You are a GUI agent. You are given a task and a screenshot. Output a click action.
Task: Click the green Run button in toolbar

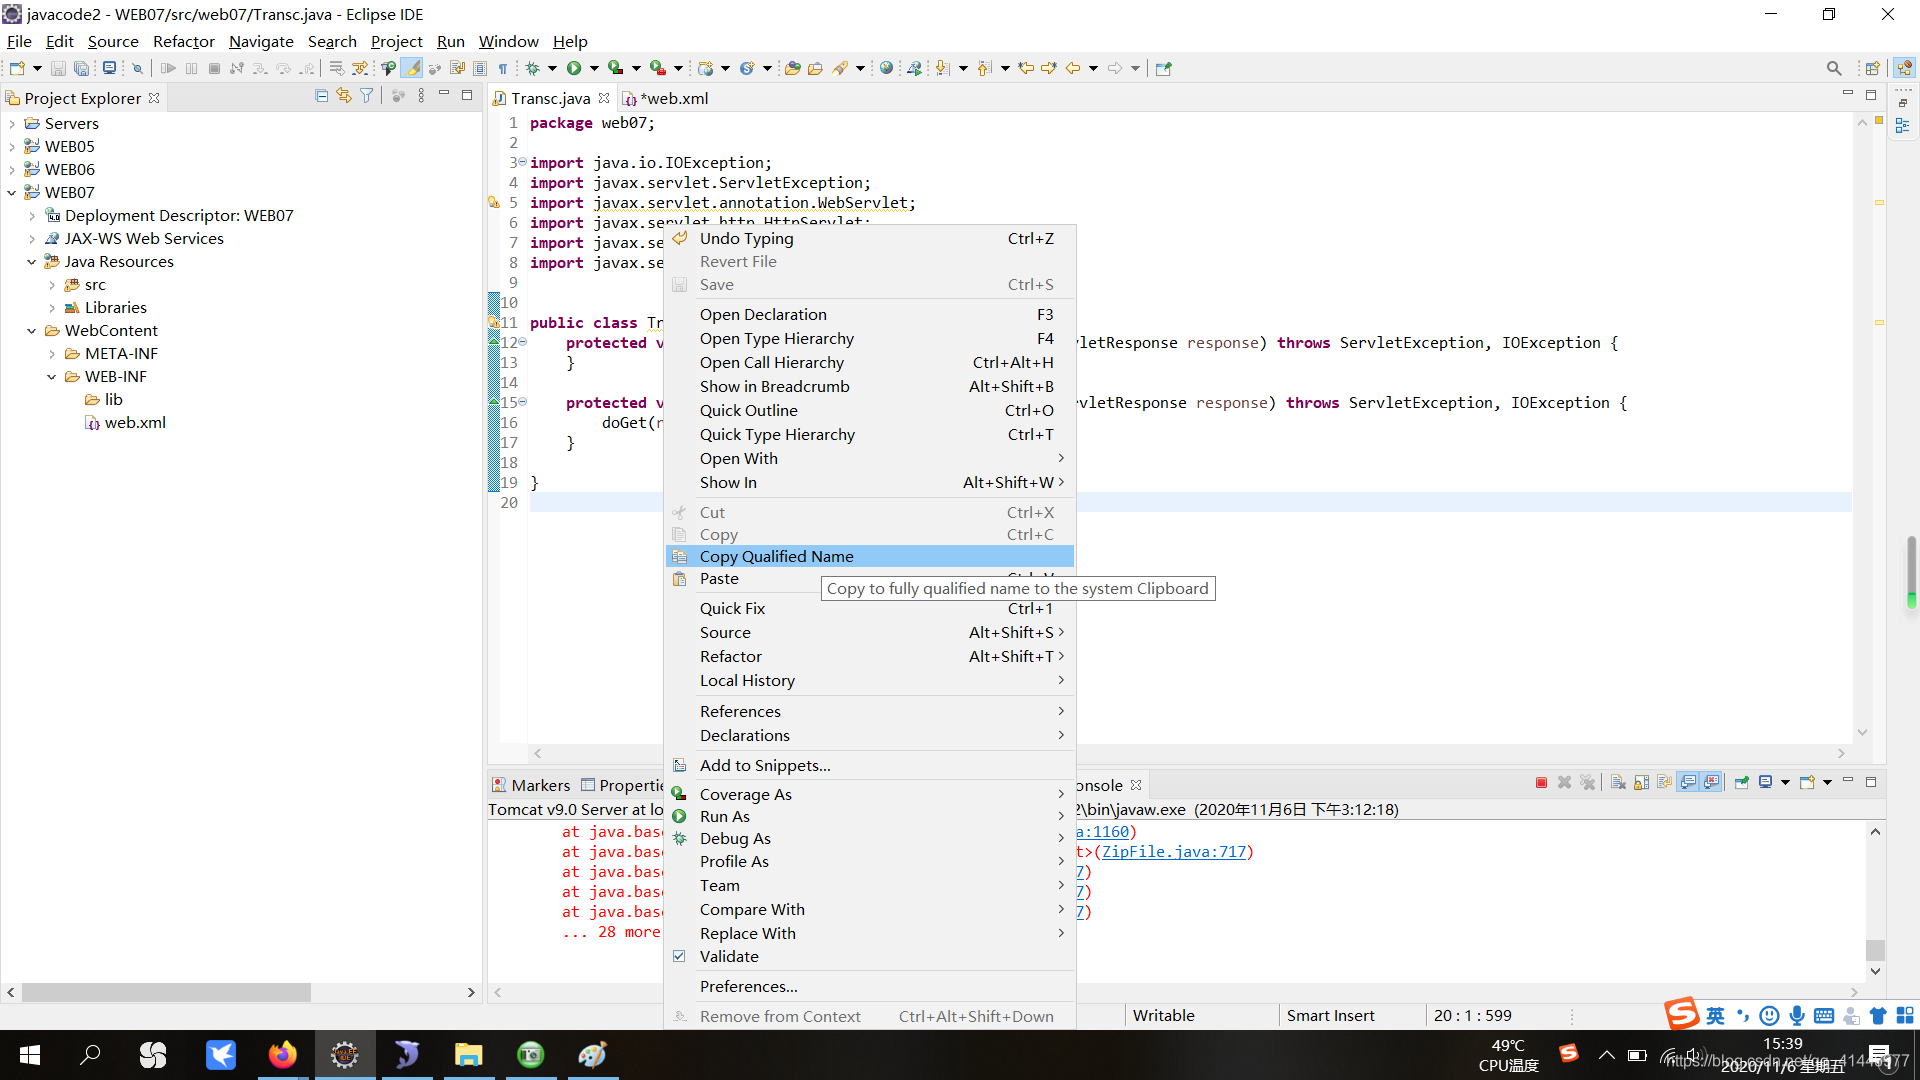point(574,68)
